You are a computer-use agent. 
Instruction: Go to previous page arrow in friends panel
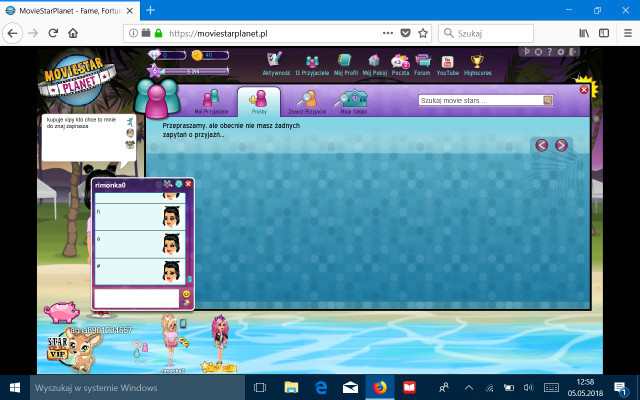542,145
